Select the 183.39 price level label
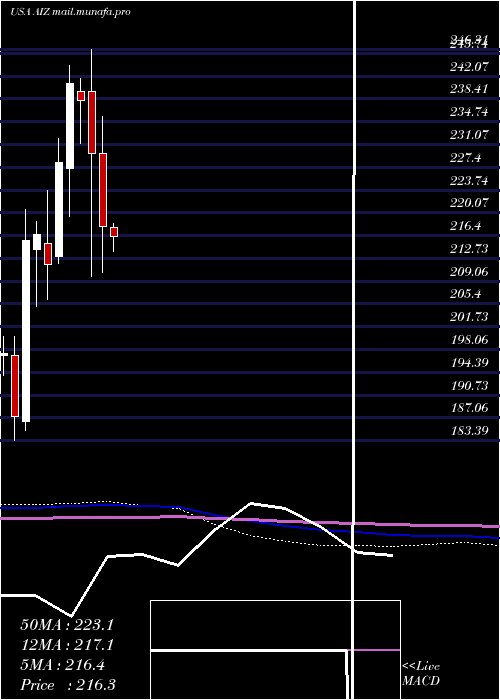Screen dimensions: 500x700 [469, 431]
